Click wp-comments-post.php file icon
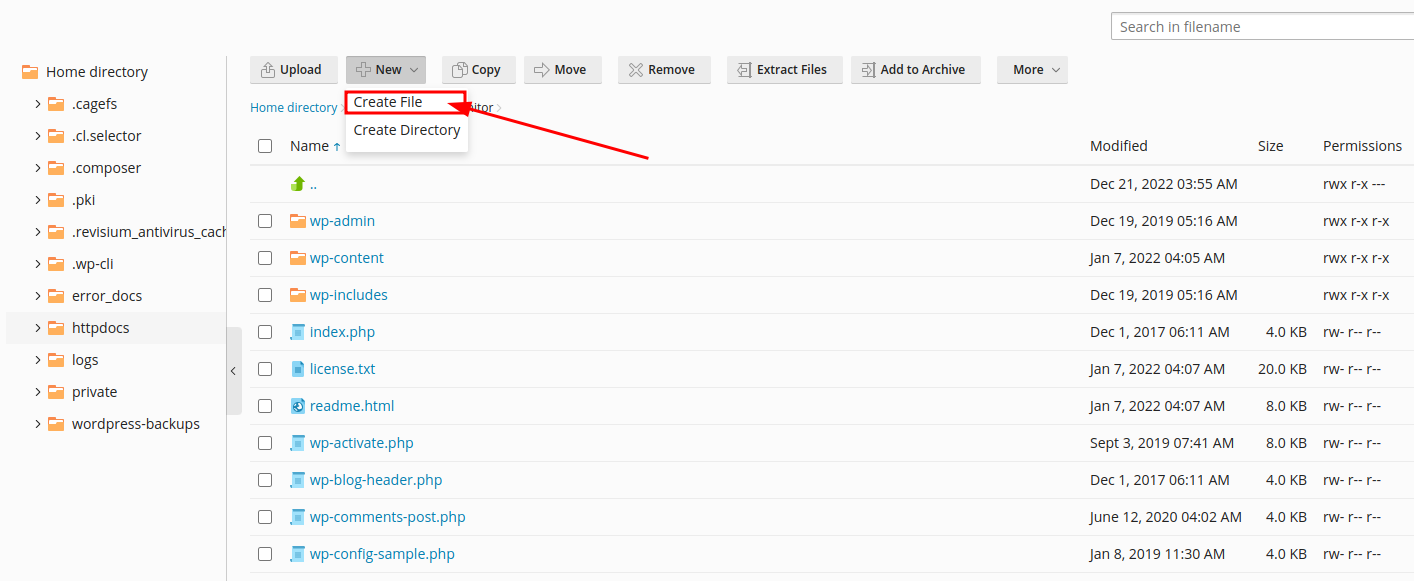The height and width of the screenshot is (581, 1414). 297,517
